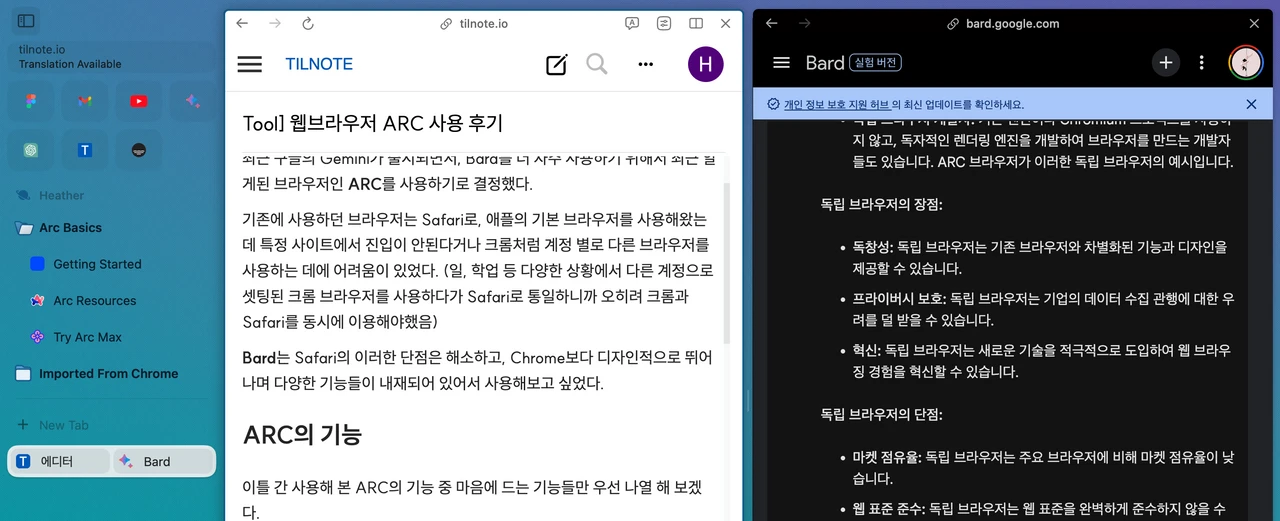Open the pinned YouTube favorite
This screenshot has height=521, width=1280.
(x=139, y=101)
